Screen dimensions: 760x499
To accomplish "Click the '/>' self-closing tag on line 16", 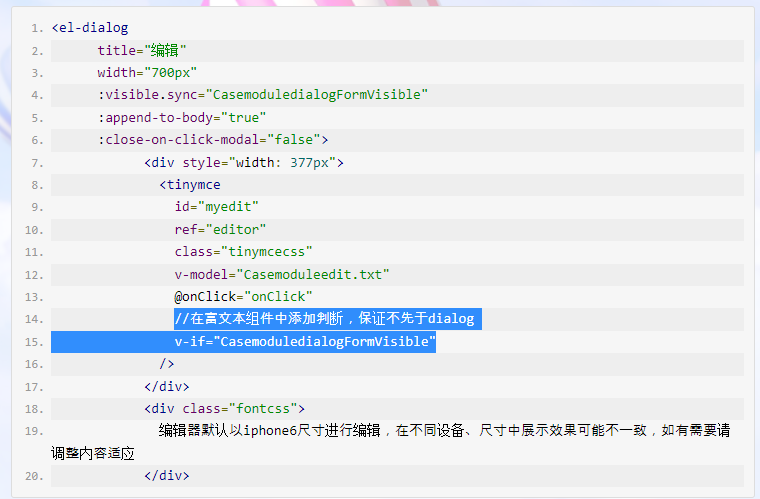I will coord(166,364).
